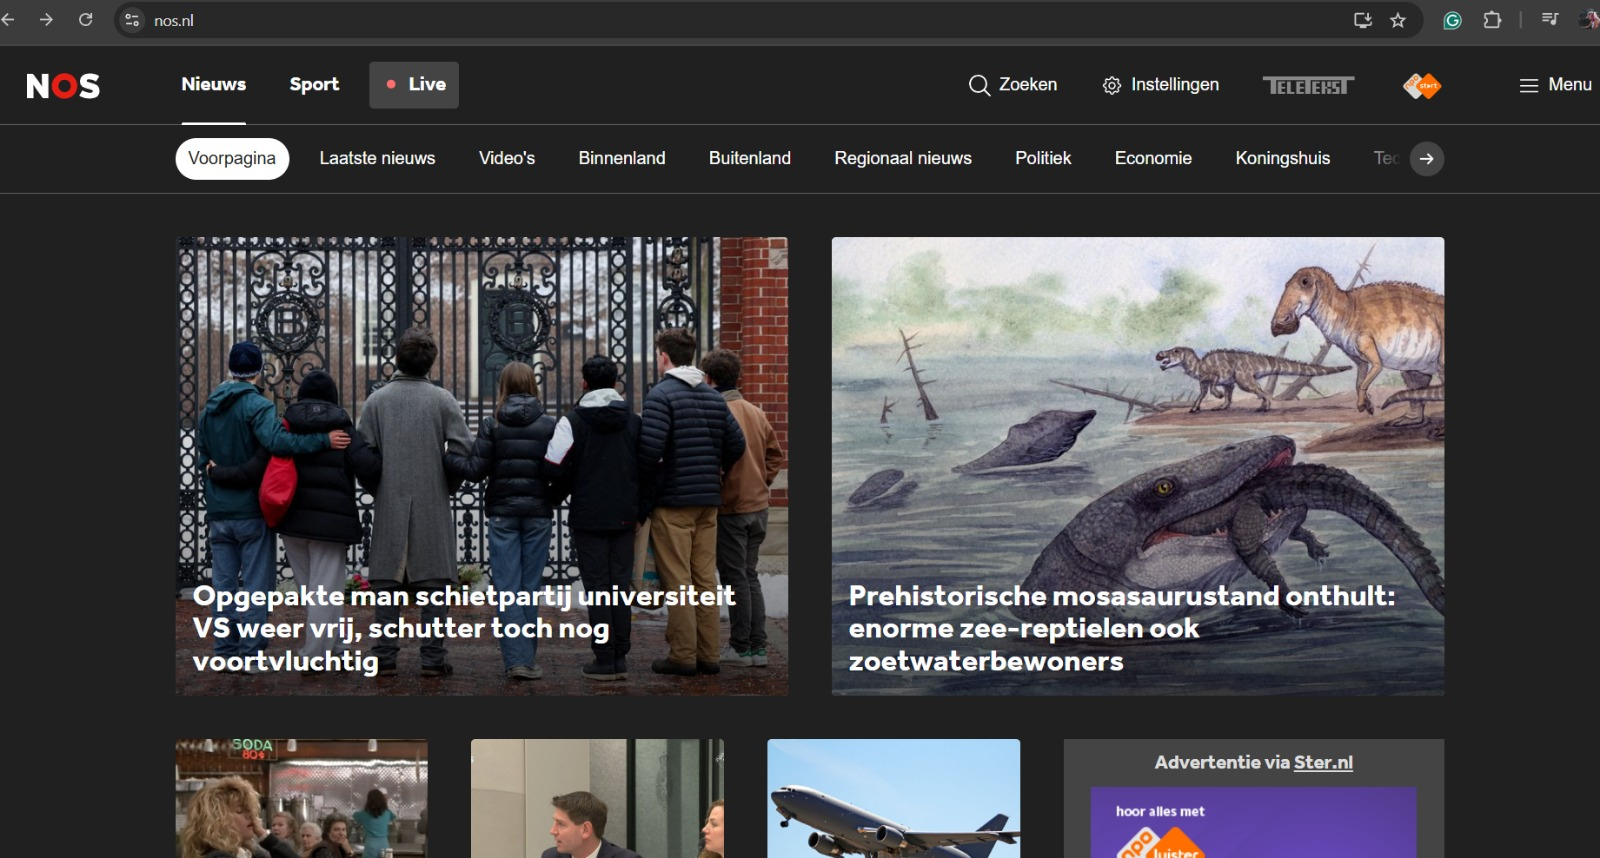The image size is (1600, 858).
Task: Open the browser media control button
Action: [x=1550, y=20]
